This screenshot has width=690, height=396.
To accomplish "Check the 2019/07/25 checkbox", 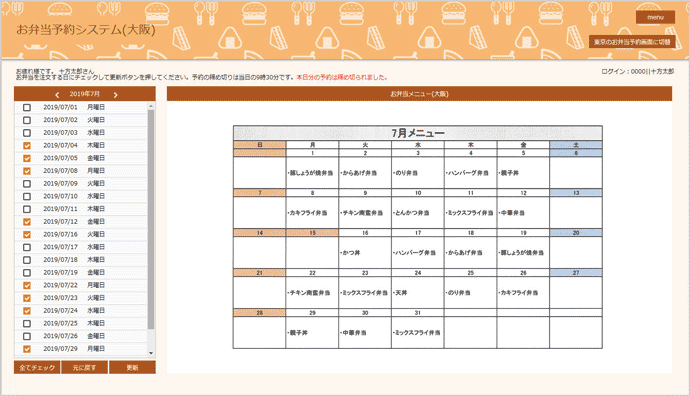I will (27, 324).
